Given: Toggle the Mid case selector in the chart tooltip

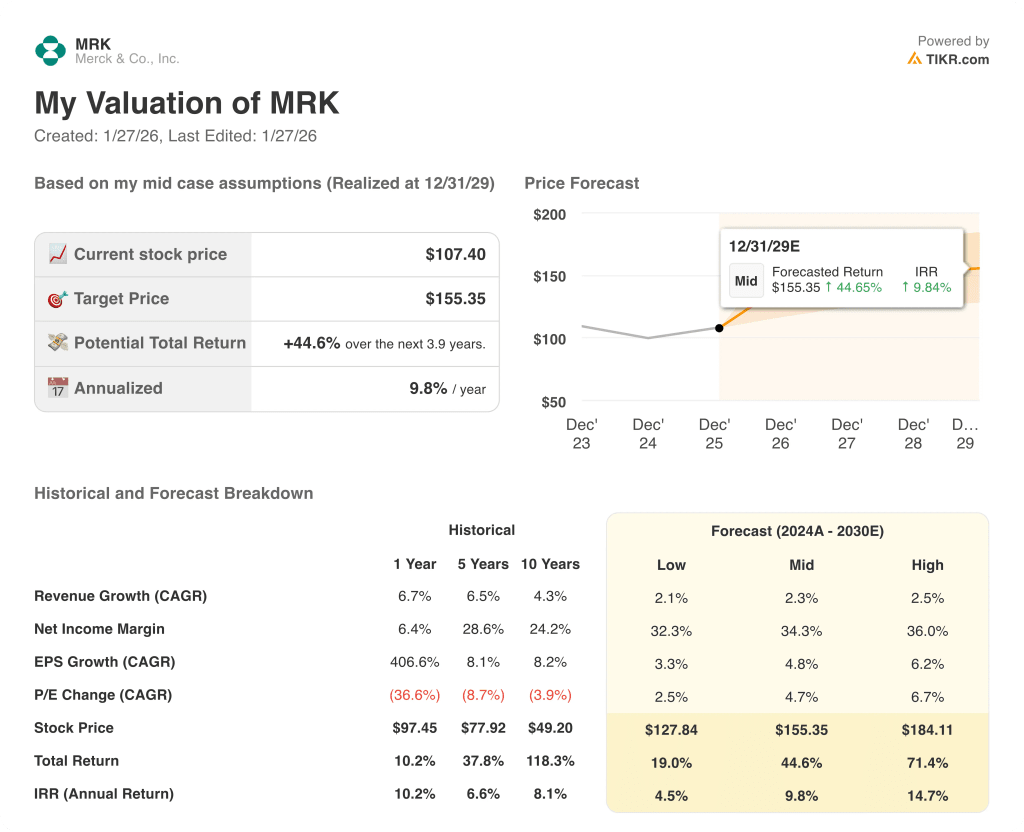Looking at the screenshot, I should [x=745, y=281].
